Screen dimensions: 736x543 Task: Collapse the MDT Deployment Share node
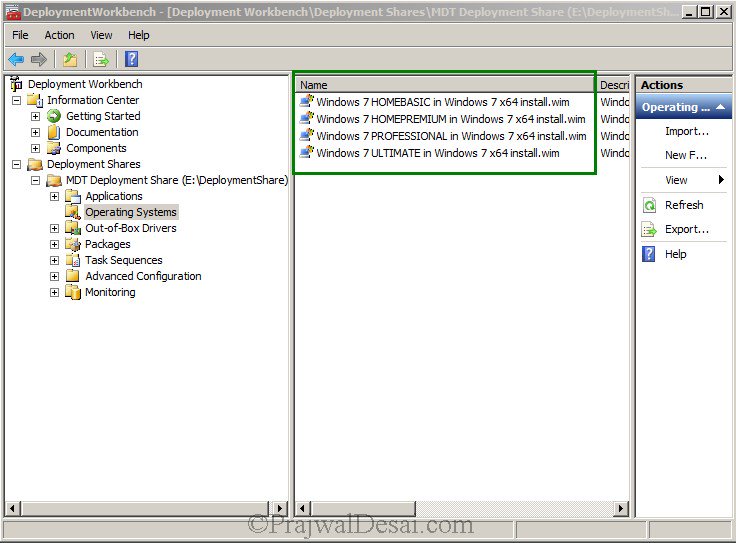click(x=36, y=180)
